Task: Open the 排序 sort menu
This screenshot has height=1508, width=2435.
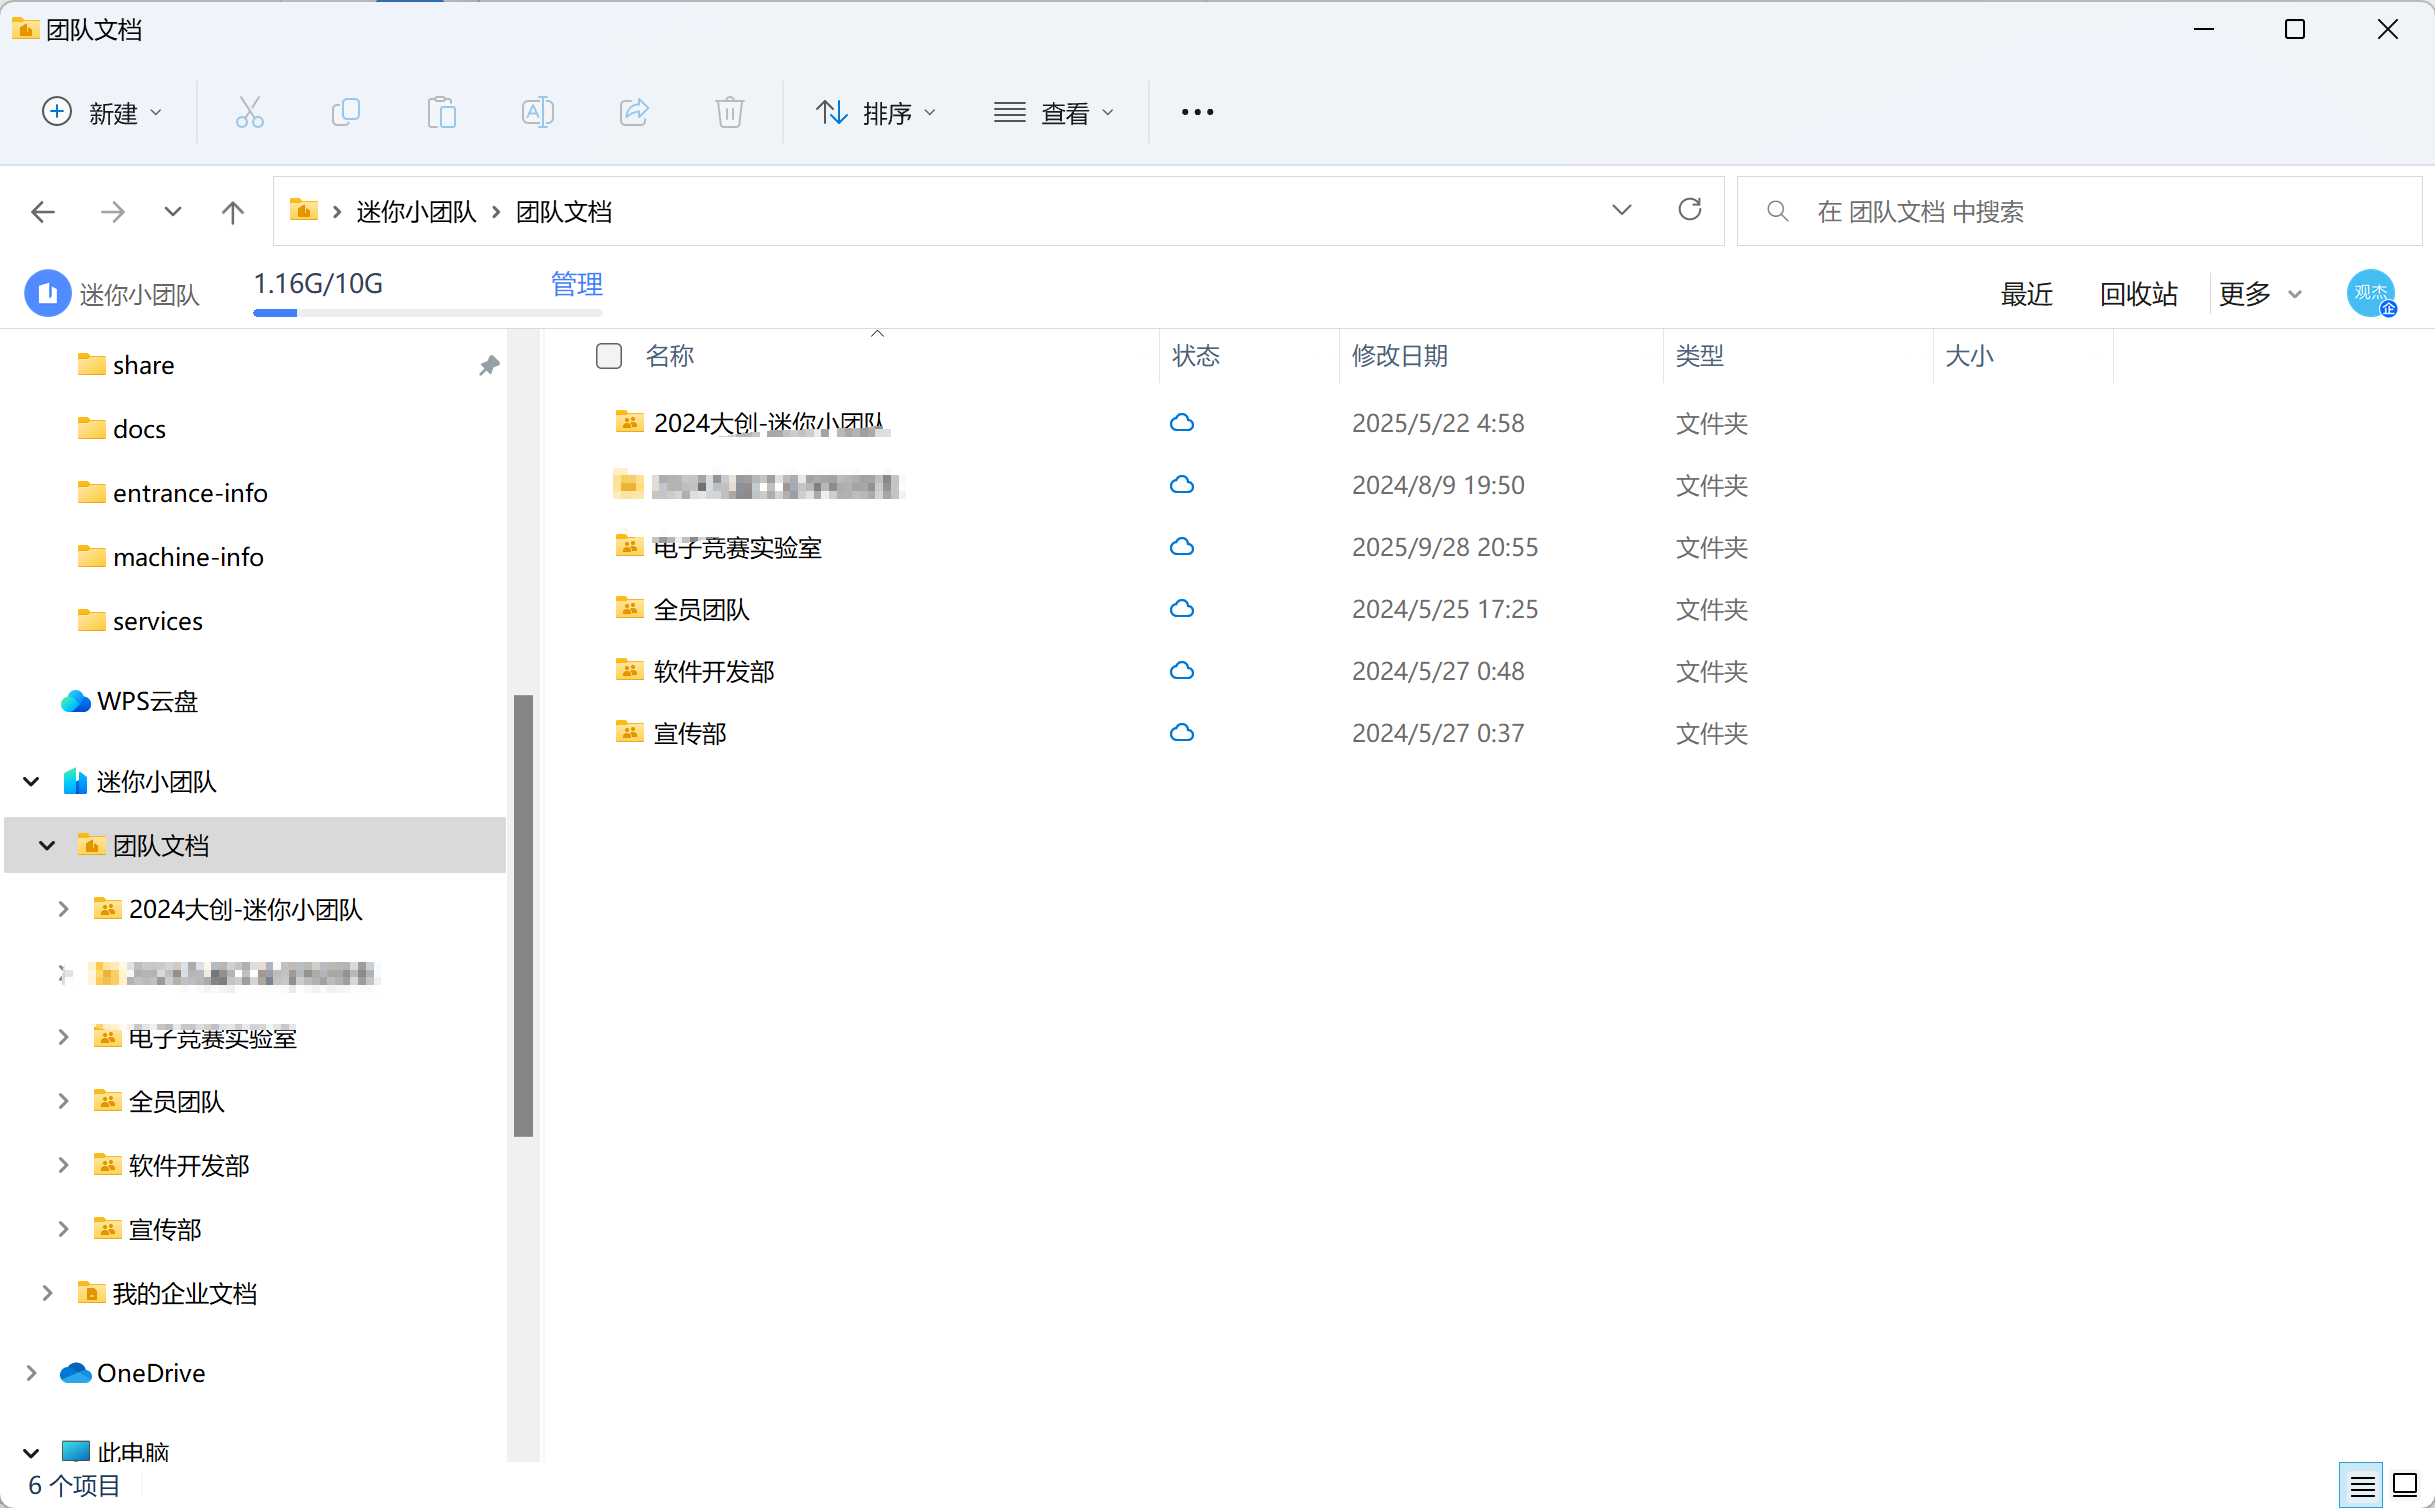Action: pyautogui.click(x=876, y=113)
